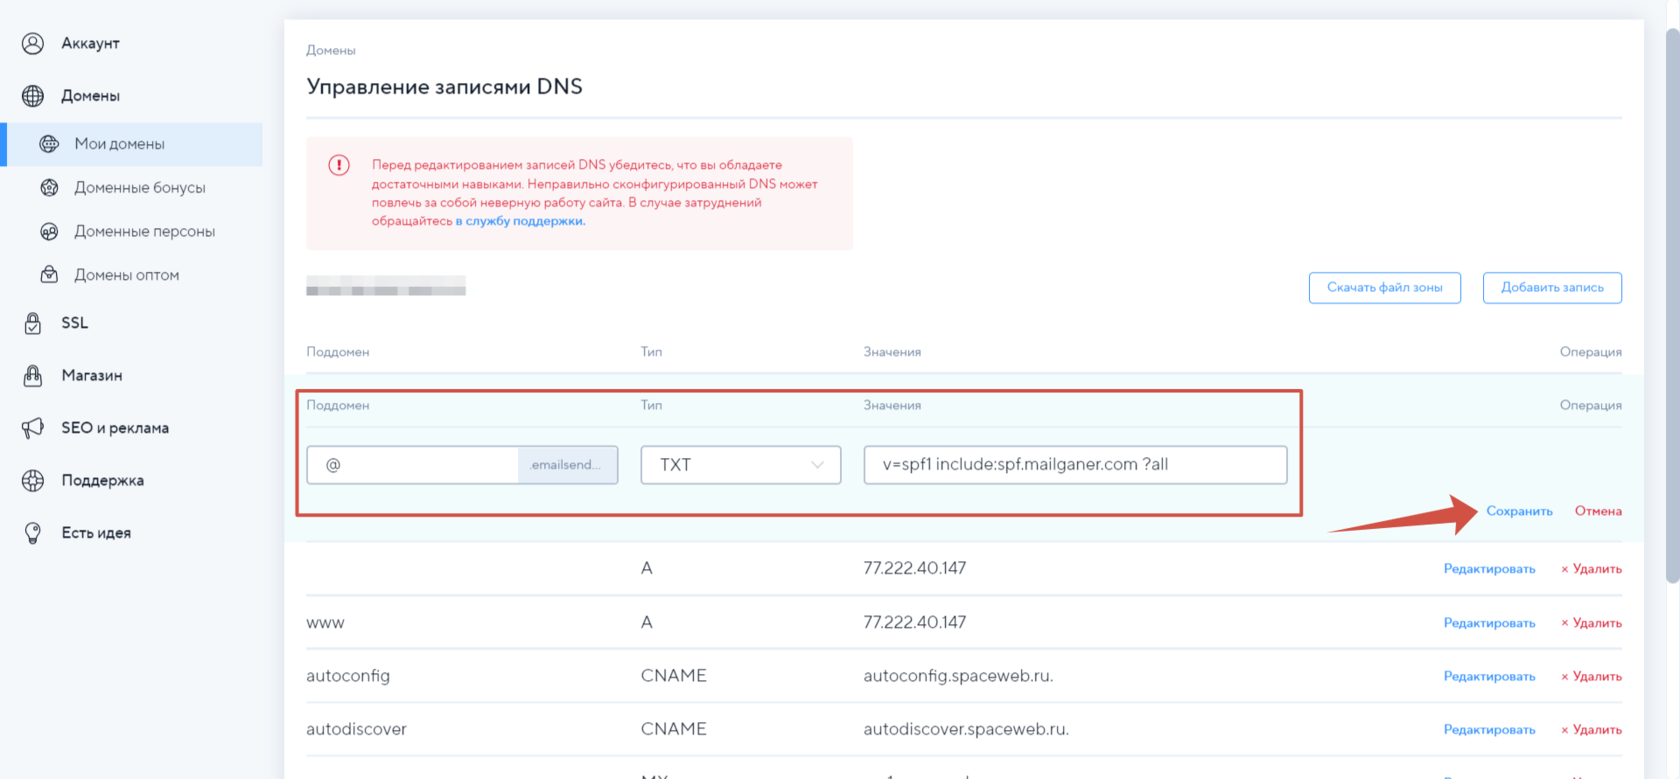This screenshot has height=779, width=1680.
Task: Click the Support lifebuoy icon
Action: 33,480
